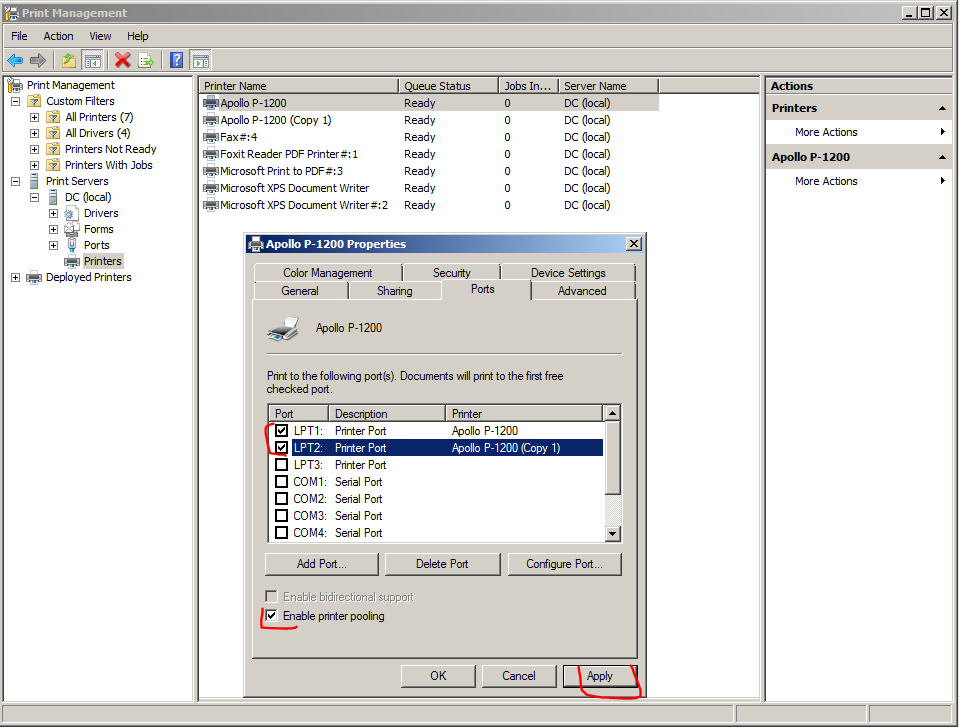Click the Foxit Reader PDF Printer icon

click(211, 154)
